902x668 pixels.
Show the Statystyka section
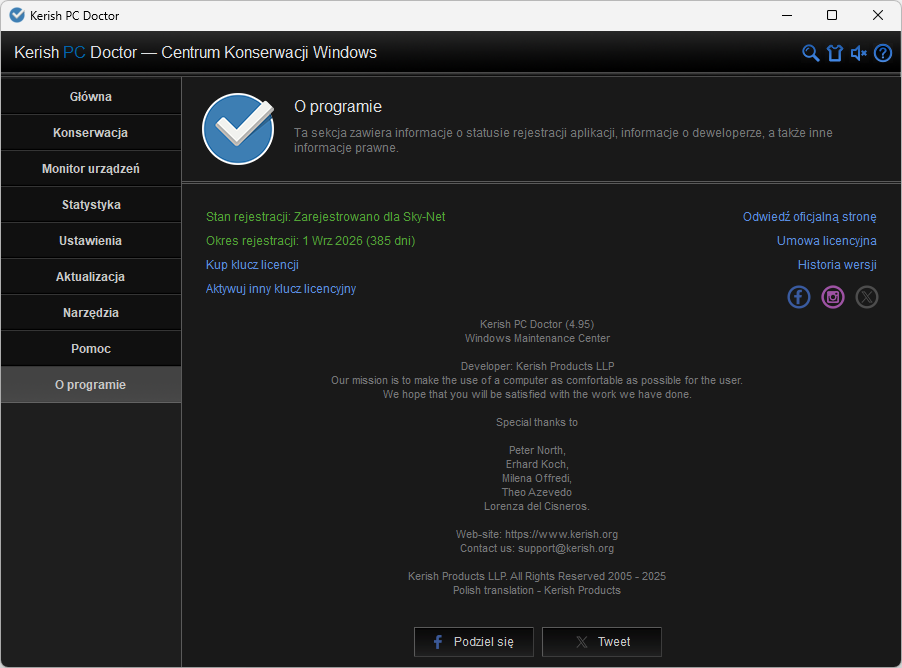[91, 205]
